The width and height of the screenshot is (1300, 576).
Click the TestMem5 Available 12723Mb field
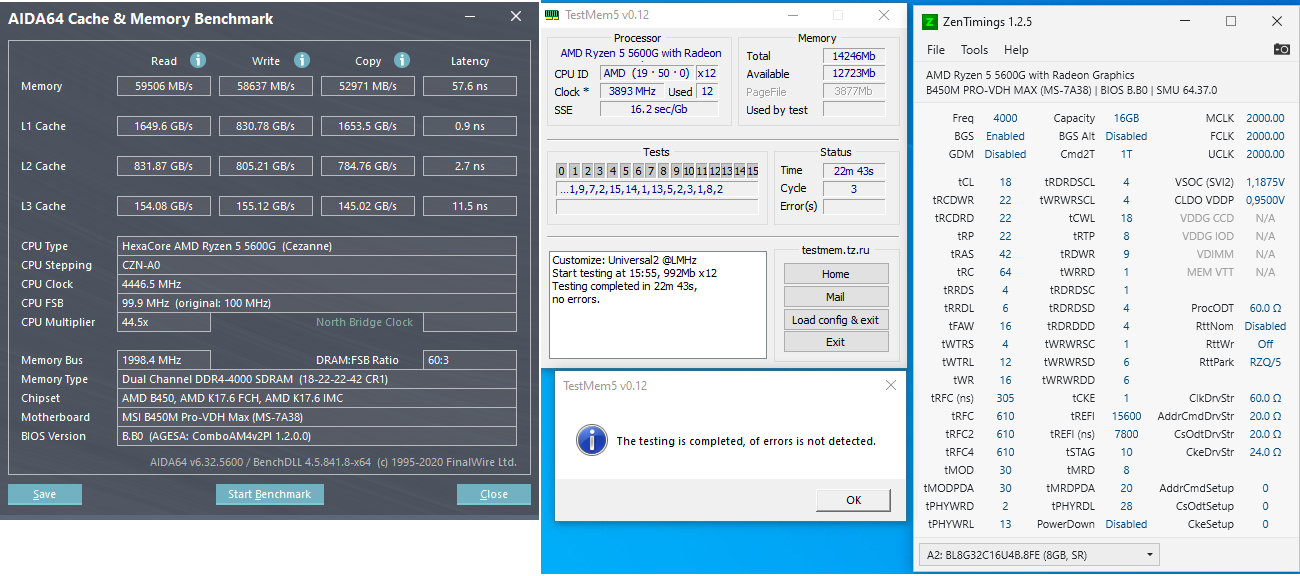(x=853, y=73)
